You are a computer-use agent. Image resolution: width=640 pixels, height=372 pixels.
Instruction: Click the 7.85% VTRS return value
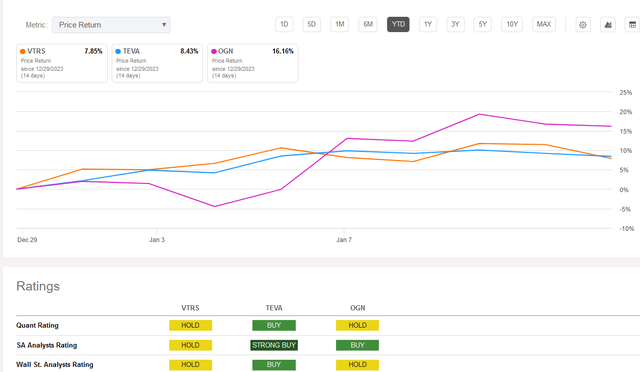[x=93, y=51]
